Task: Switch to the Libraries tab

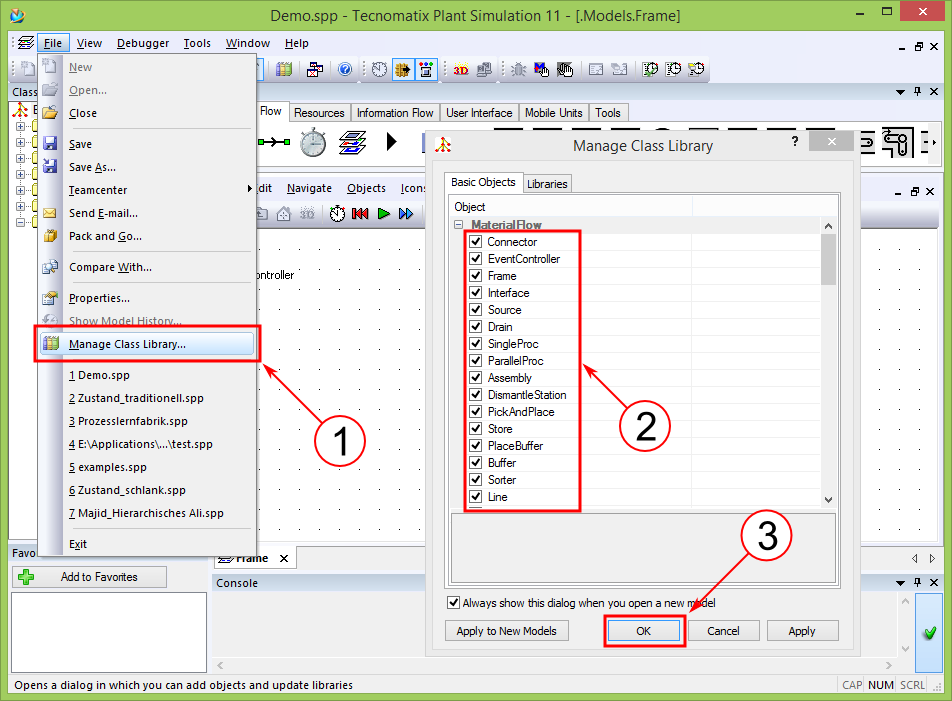Action: 547,183
